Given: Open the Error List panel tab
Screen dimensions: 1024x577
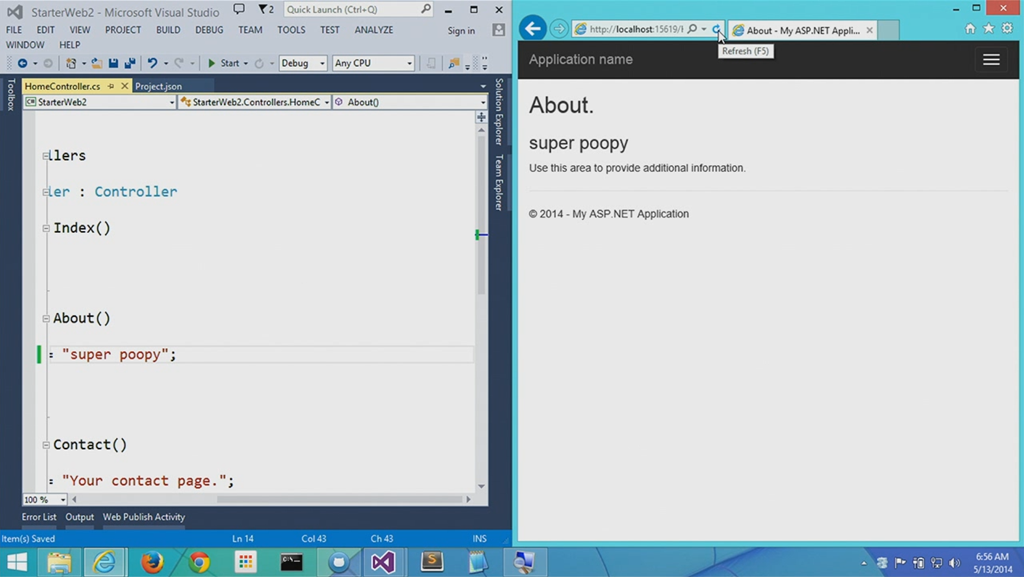Looking at the screenshot, I should point(39,517).
